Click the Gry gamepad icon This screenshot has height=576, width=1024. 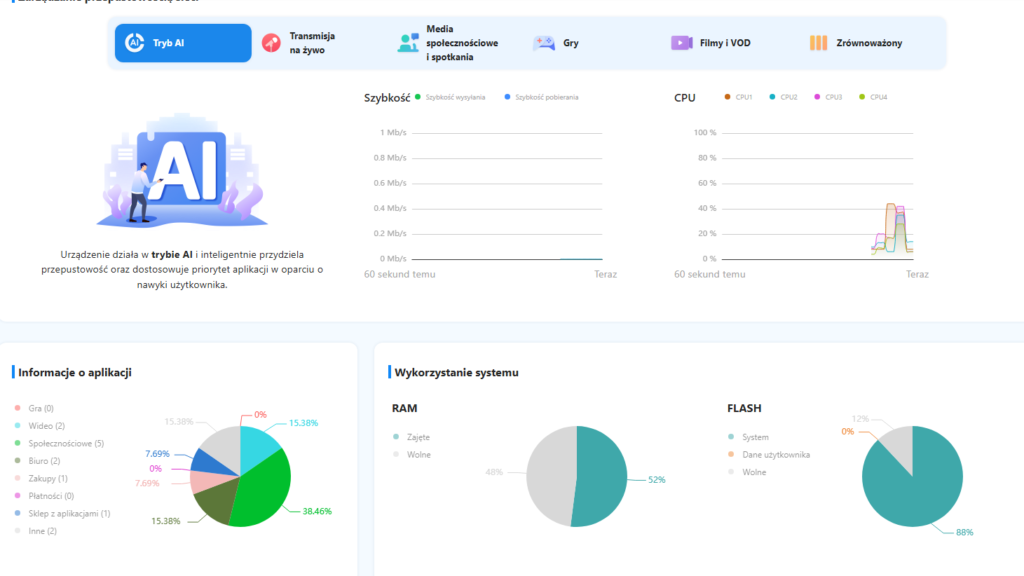click(x=544, y=43)
